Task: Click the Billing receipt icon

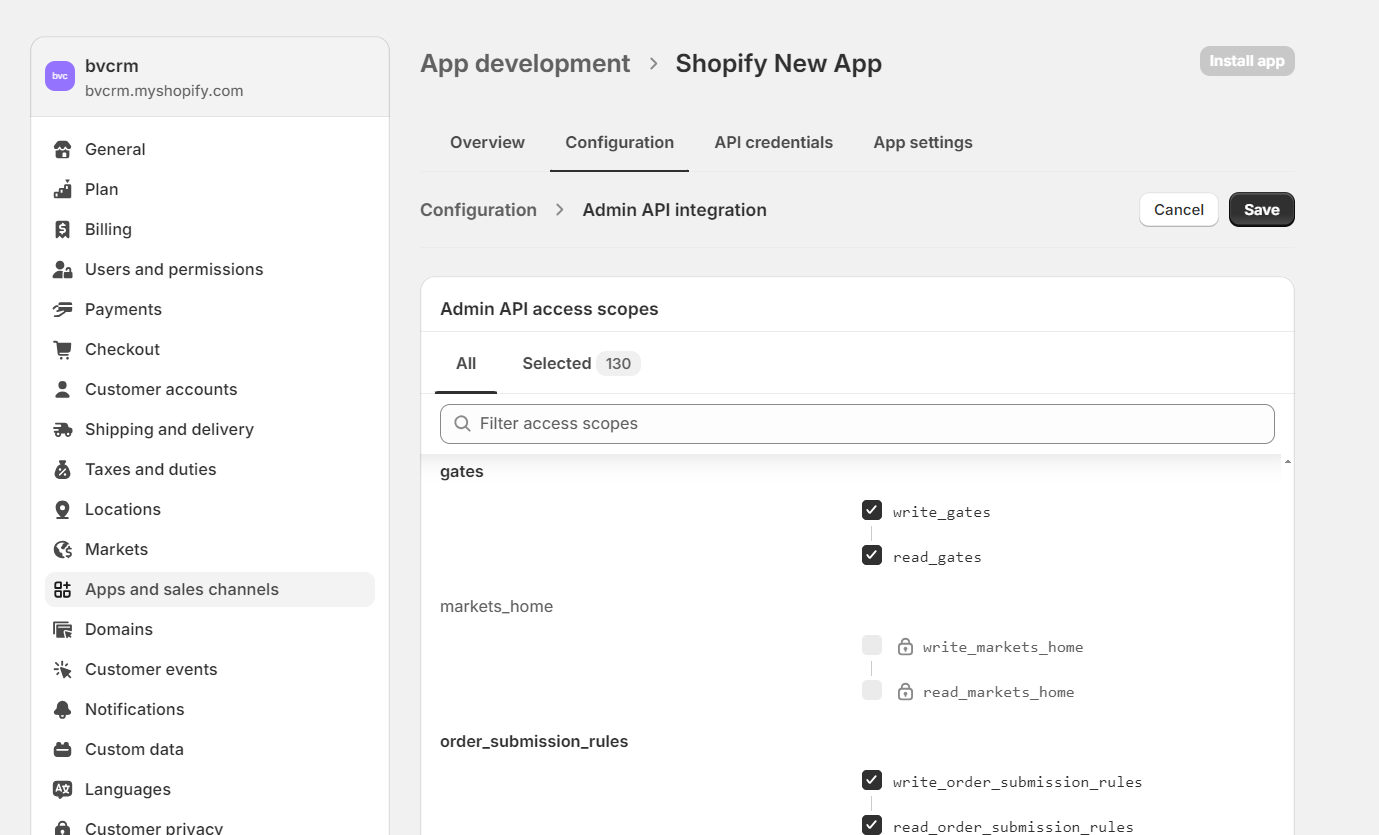Action: click(63, 230)
